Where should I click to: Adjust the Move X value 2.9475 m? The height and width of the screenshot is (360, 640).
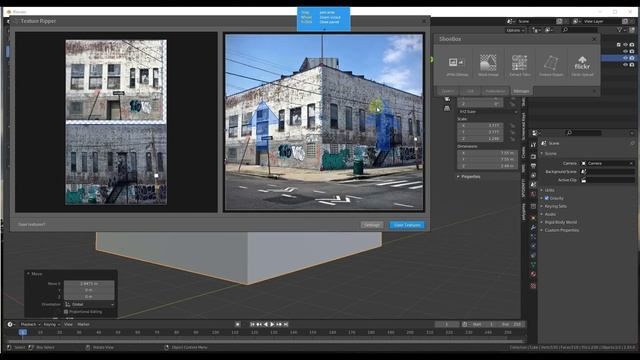coord(89,284)
